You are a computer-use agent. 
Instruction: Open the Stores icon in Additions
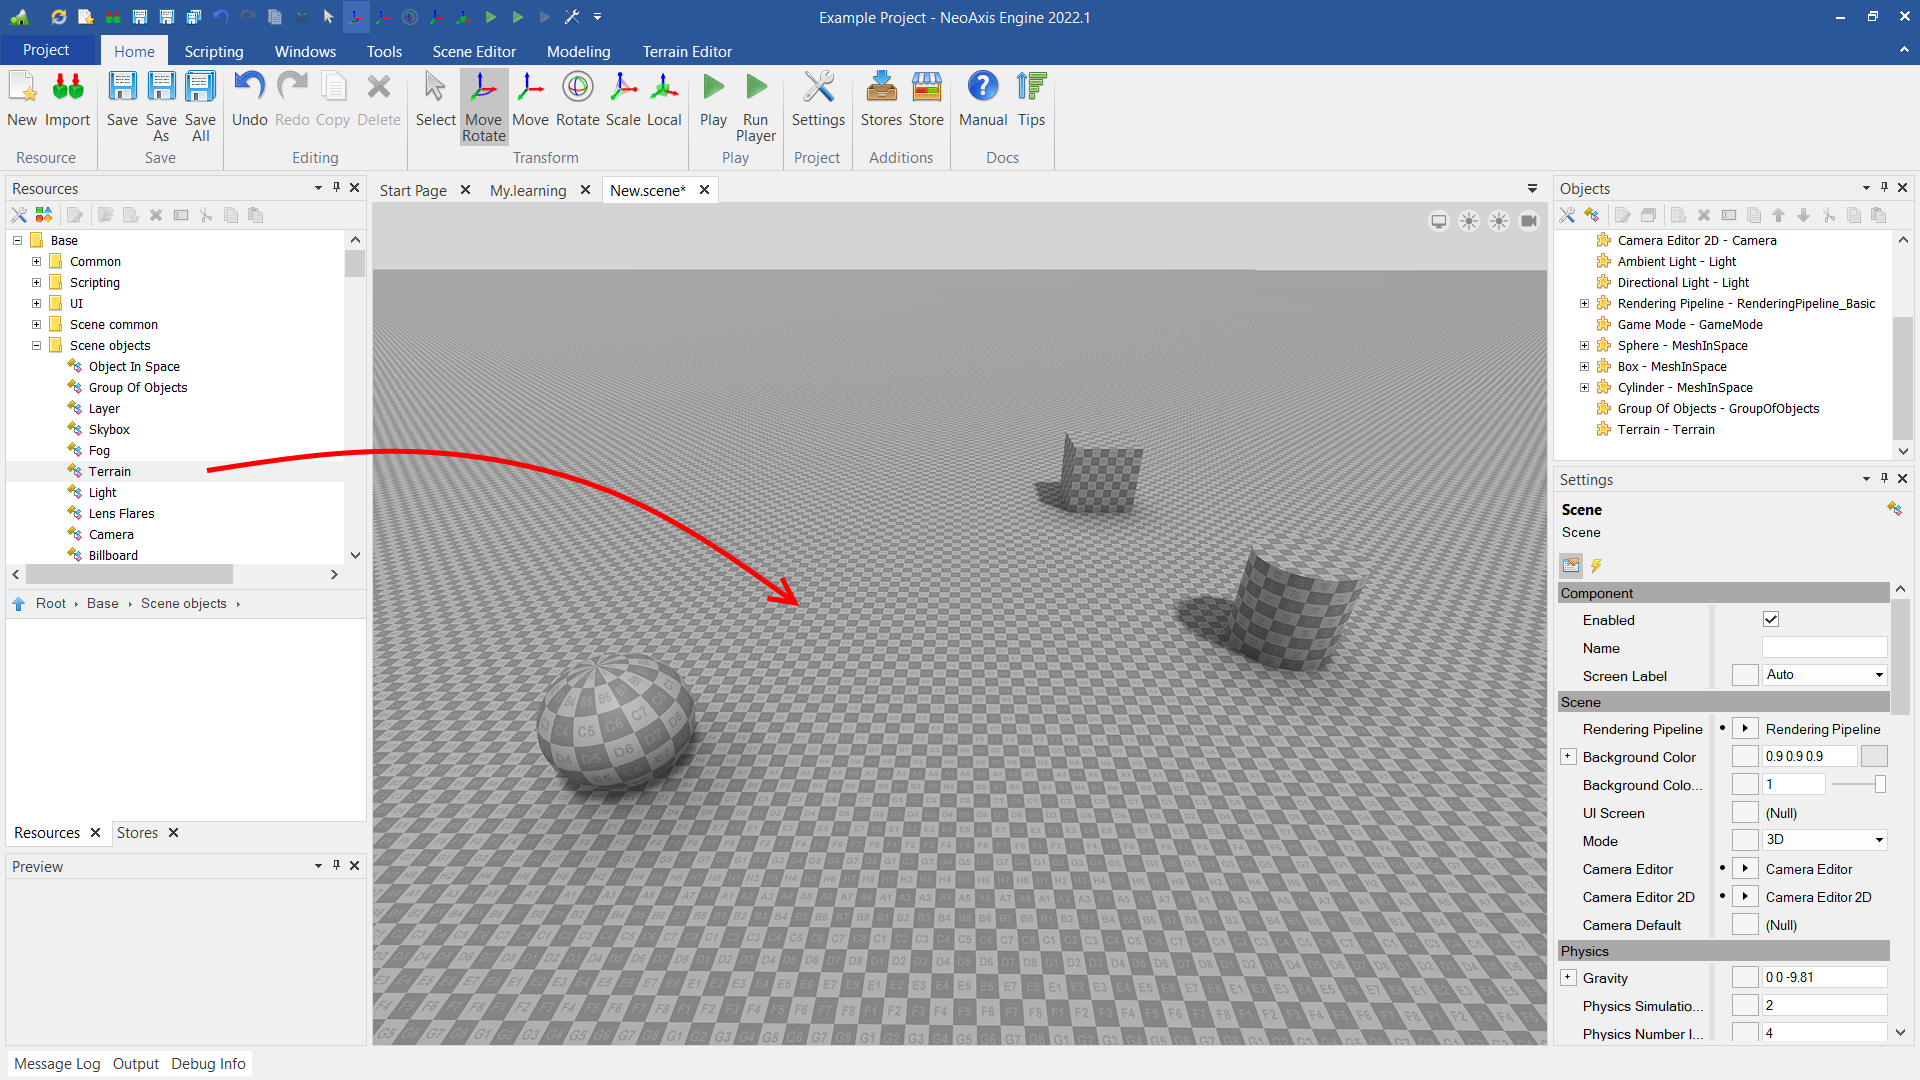880,100
